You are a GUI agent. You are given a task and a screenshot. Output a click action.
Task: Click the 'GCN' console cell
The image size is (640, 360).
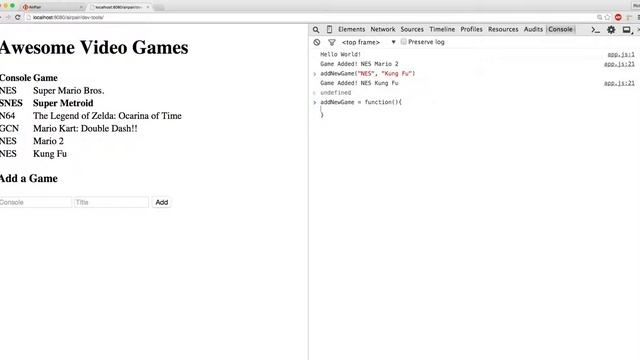9,129
